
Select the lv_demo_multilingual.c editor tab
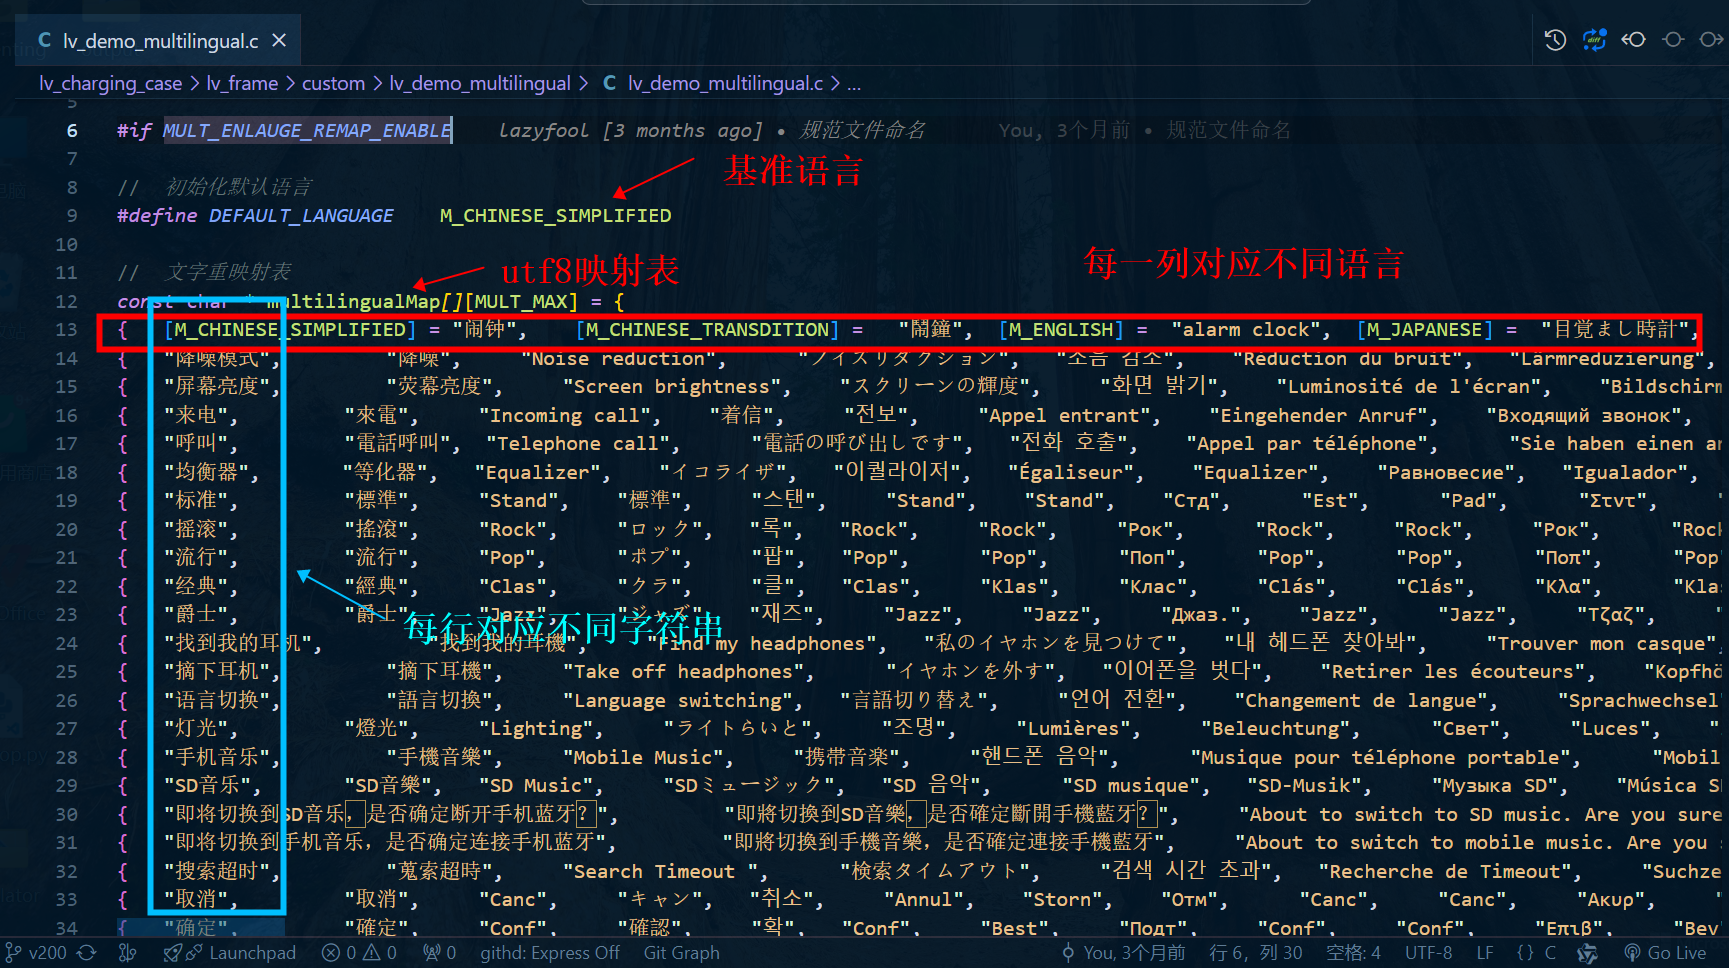click(x=159, y=41)
